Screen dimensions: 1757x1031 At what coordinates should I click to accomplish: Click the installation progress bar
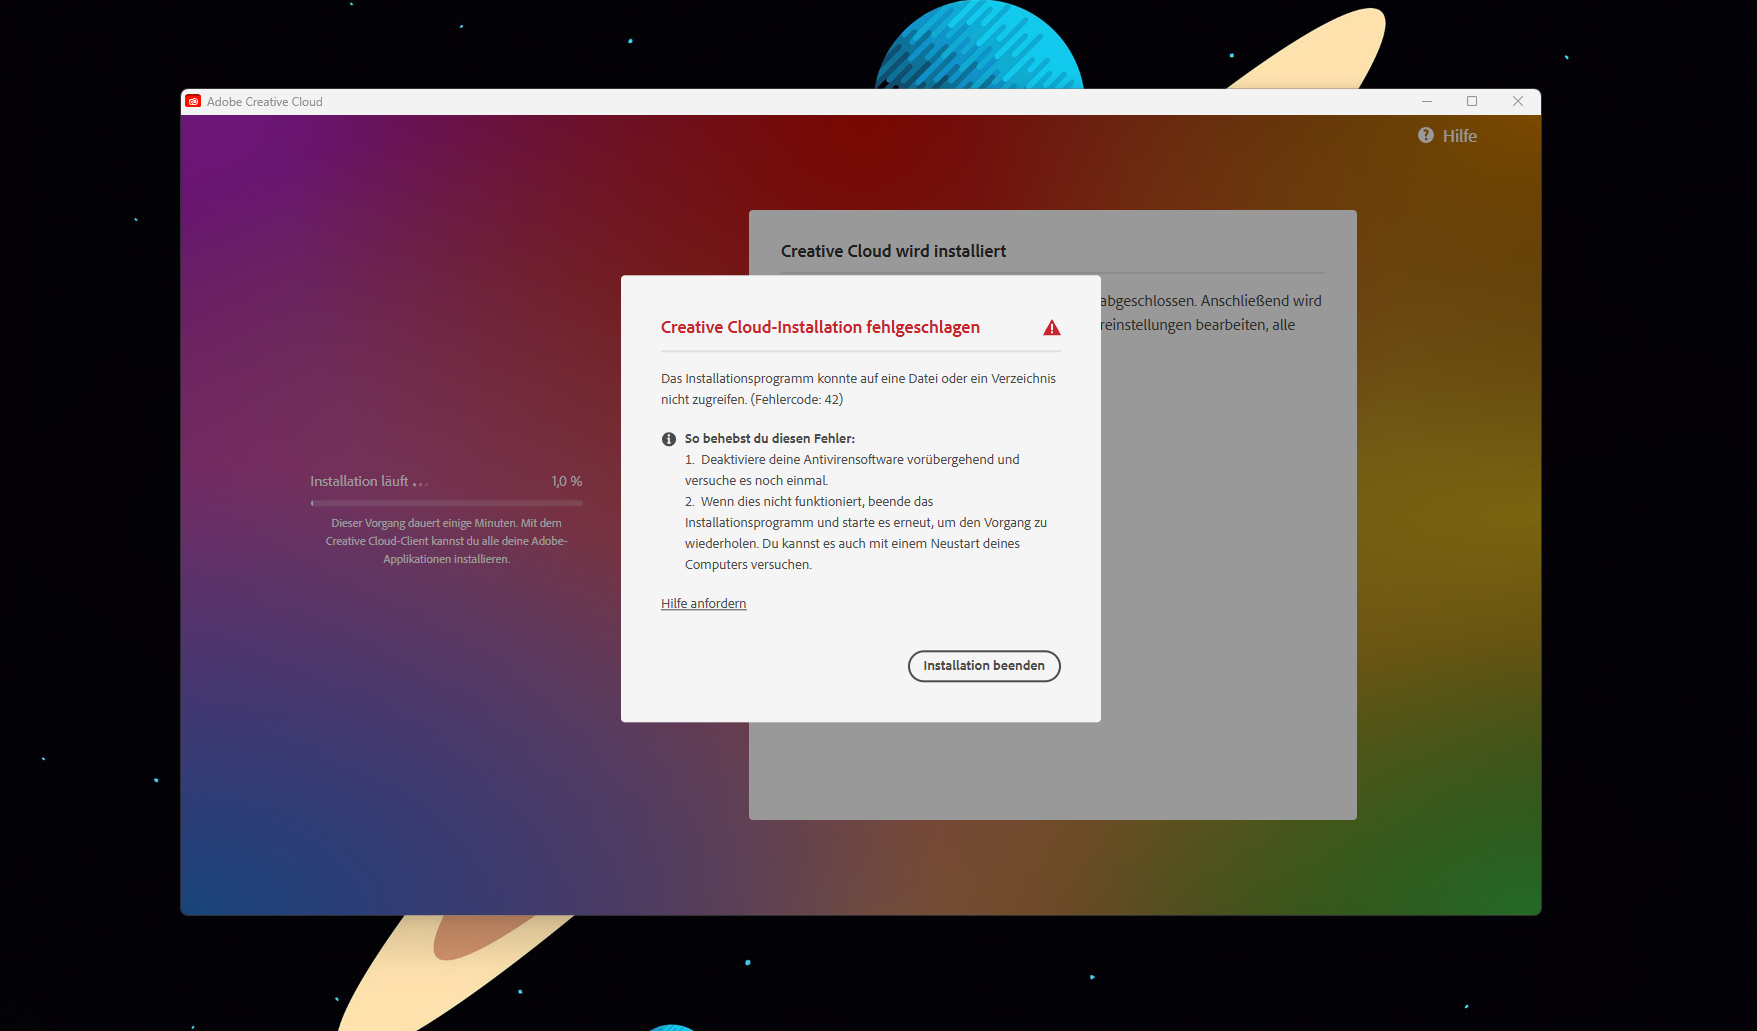click(x=446, y=503)
